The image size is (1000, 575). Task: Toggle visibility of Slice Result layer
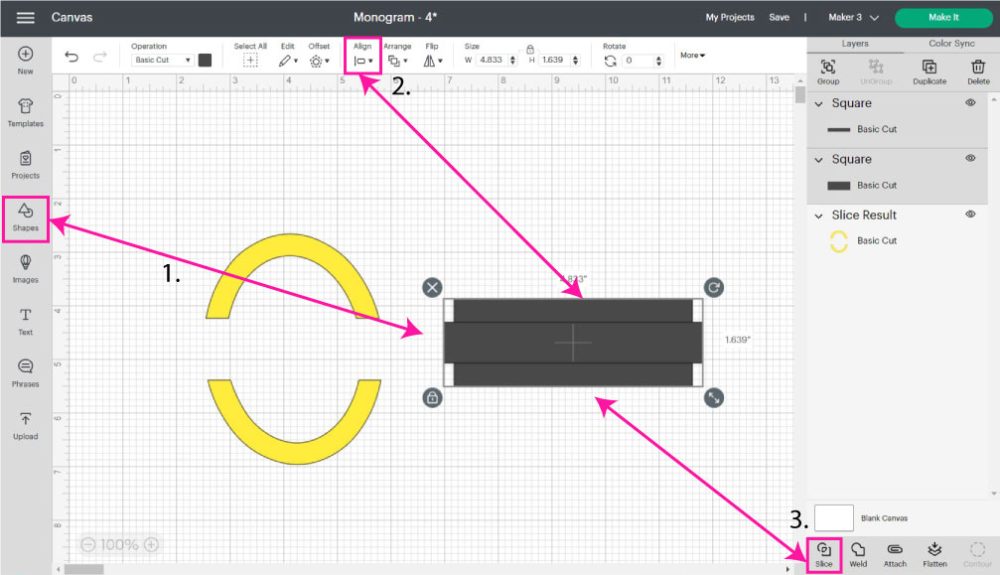[969, 215]
